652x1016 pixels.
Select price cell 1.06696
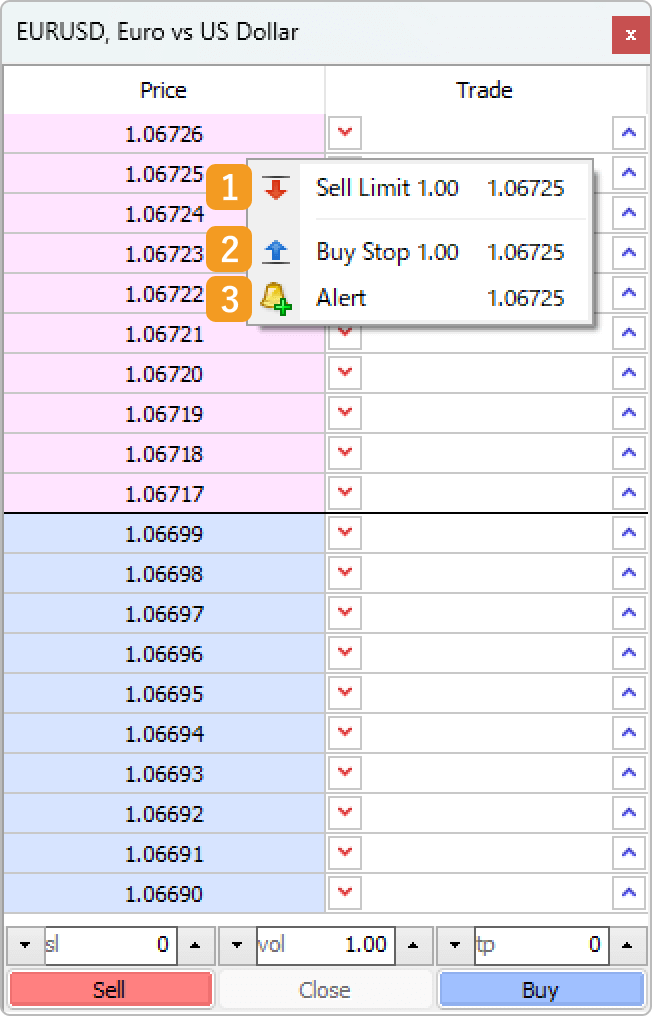click(x=164, y=654)
